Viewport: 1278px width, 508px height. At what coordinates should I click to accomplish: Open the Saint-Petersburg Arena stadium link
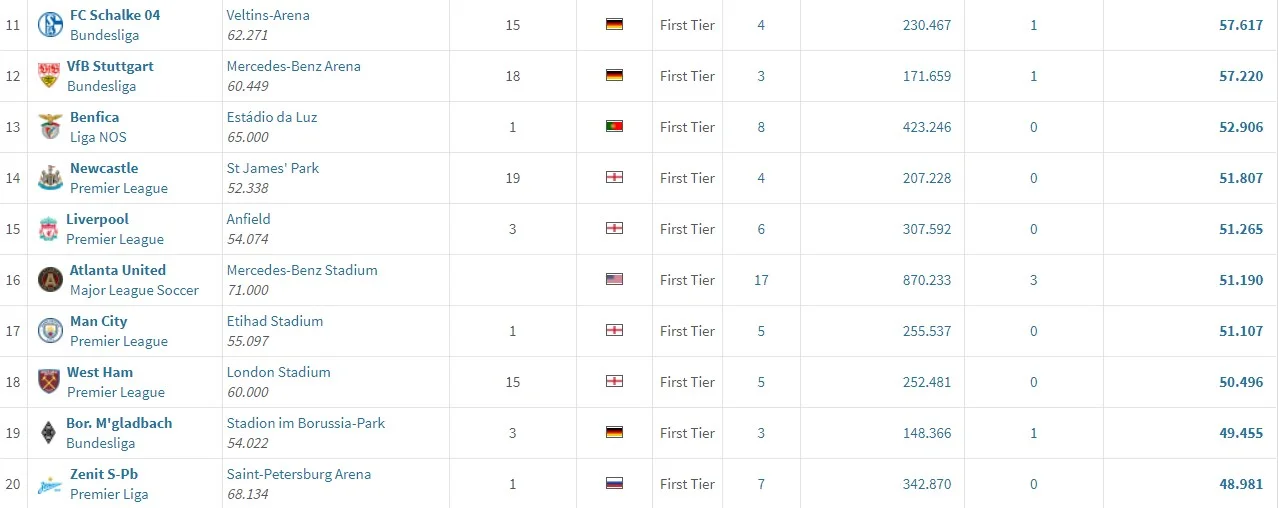[x=299, y=474]
